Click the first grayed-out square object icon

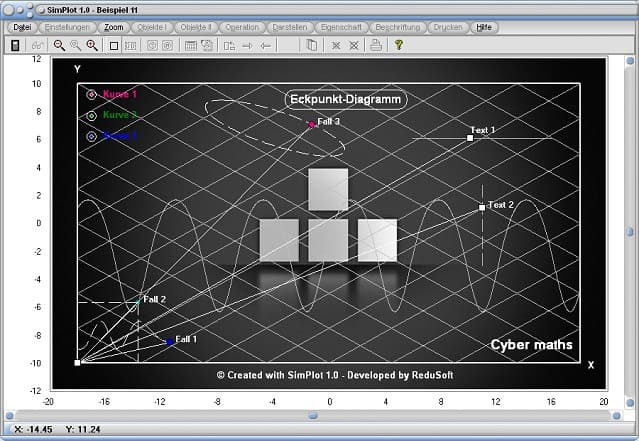(x=152, y=45)
